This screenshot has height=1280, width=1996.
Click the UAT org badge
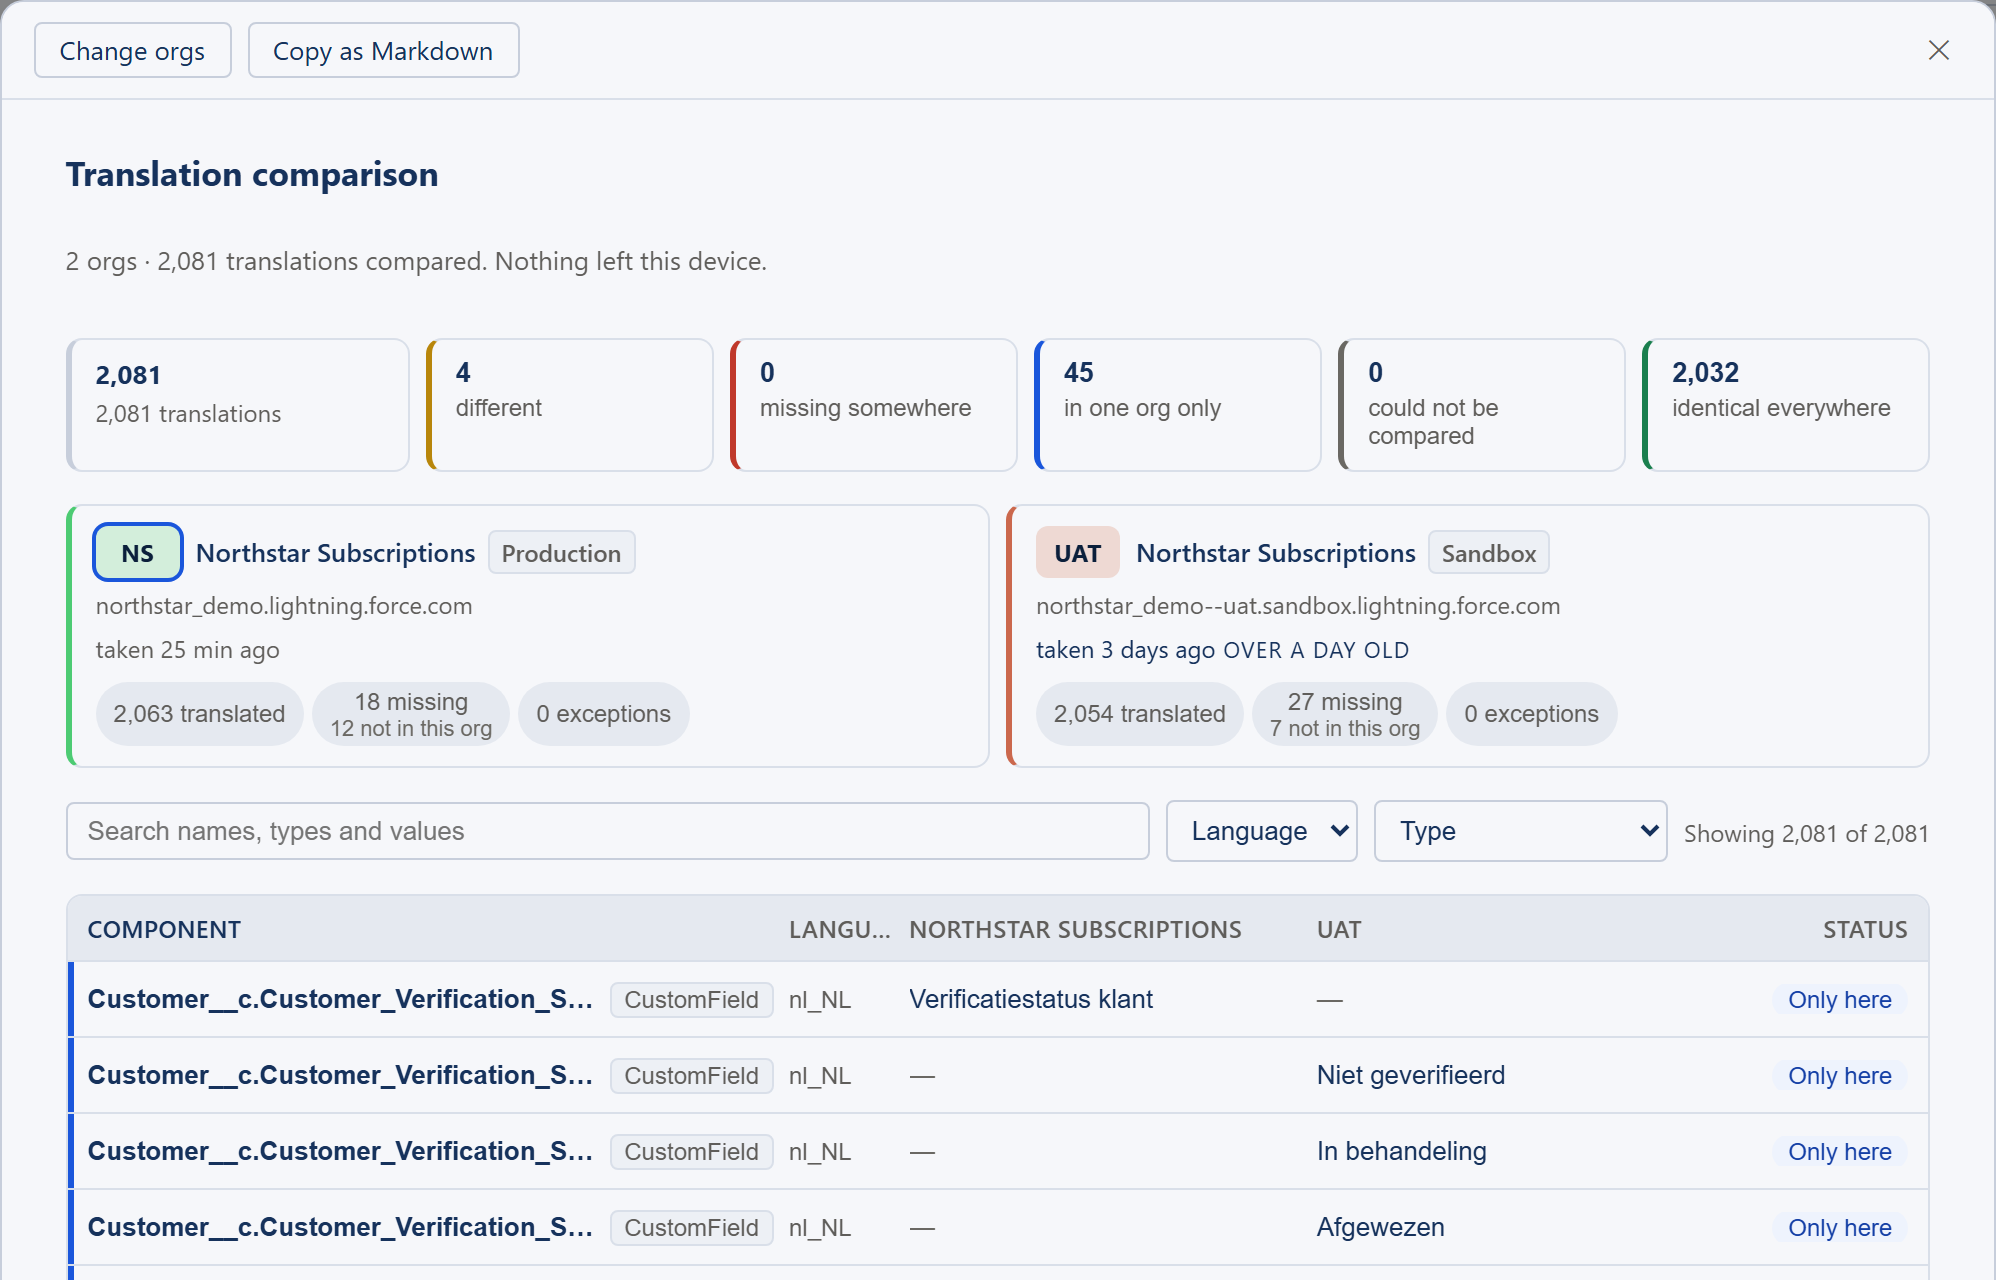coord(1077,552)
